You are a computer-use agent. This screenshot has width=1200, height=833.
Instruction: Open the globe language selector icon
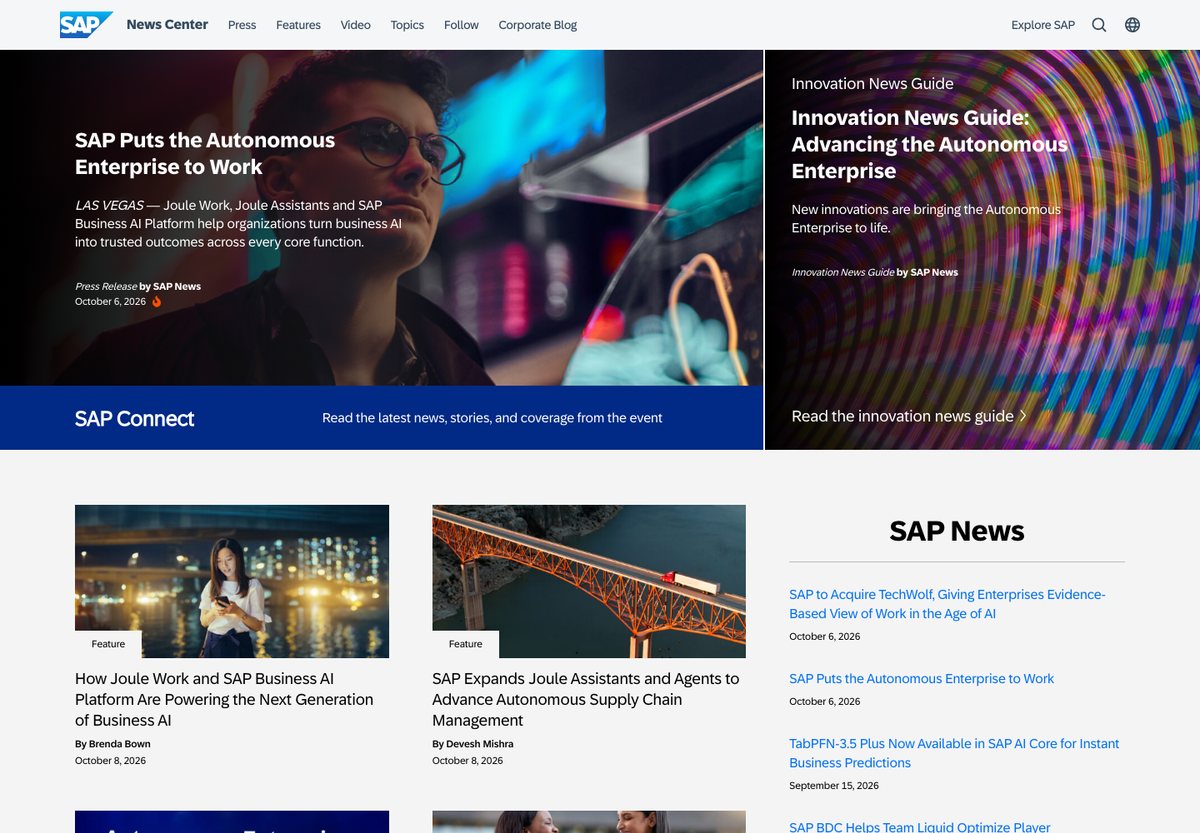point(1132,25)
